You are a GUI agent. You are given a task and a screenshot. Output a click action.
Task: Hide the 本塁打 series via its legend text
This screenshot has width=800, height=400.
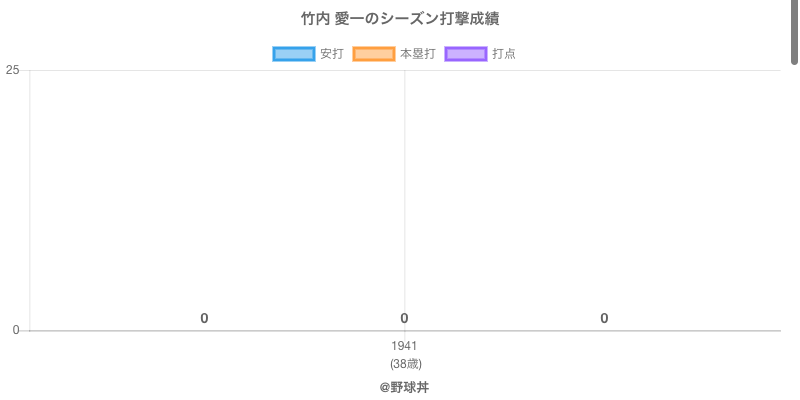[417, 54]
